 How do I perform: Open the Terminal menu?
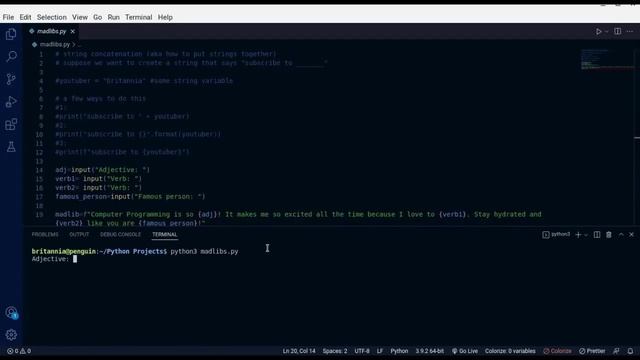[x=139, y=17]
